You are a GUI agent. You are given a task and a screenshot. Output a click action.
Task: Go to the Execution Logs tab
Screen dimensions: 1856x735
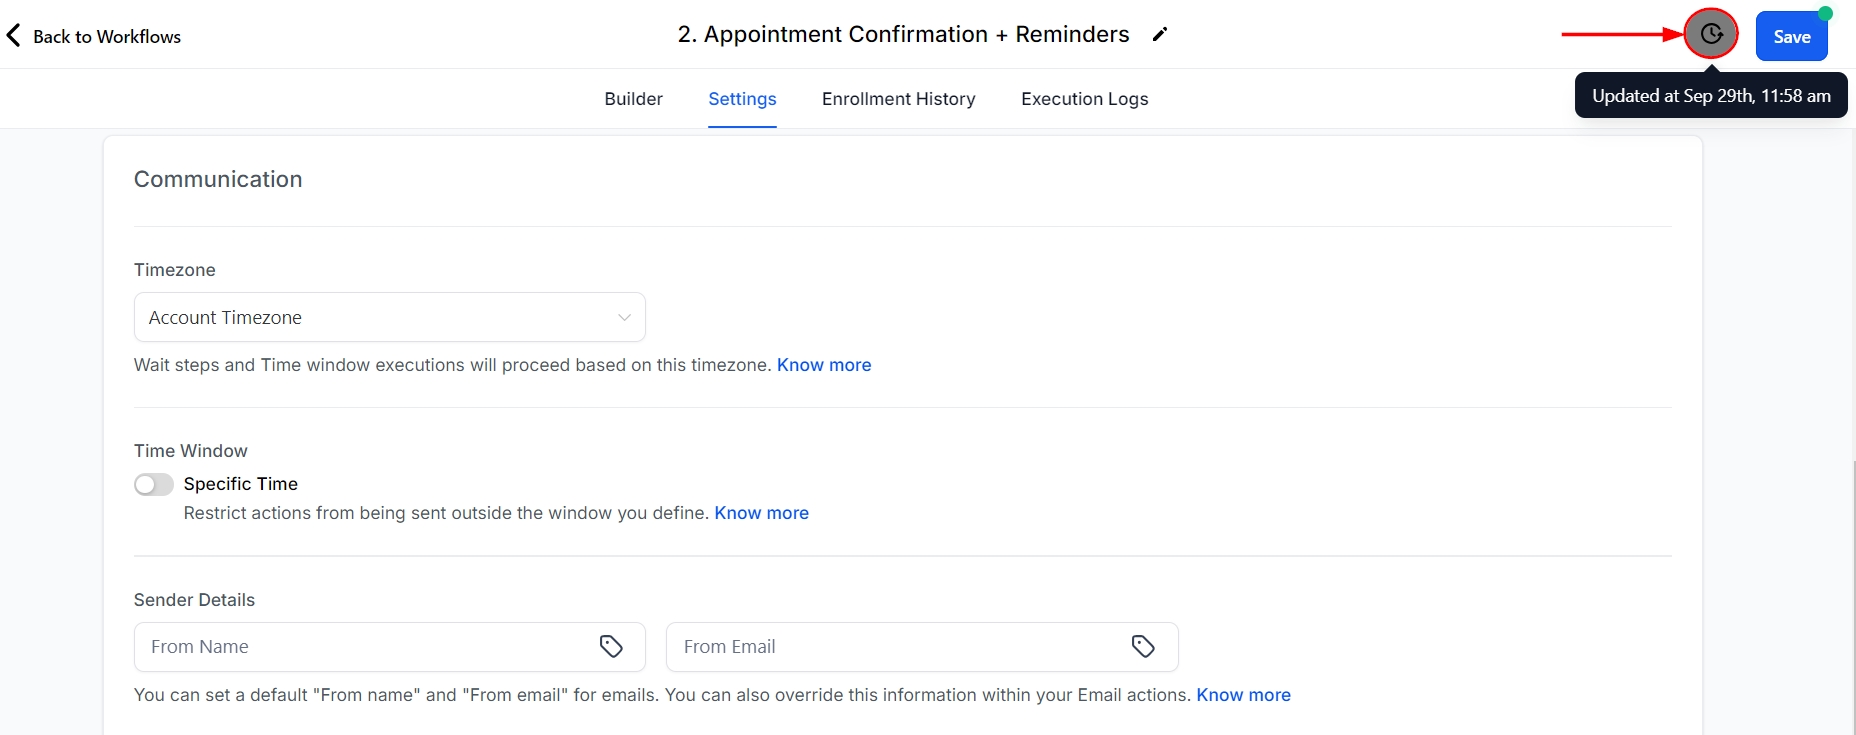pos(1084,99)
